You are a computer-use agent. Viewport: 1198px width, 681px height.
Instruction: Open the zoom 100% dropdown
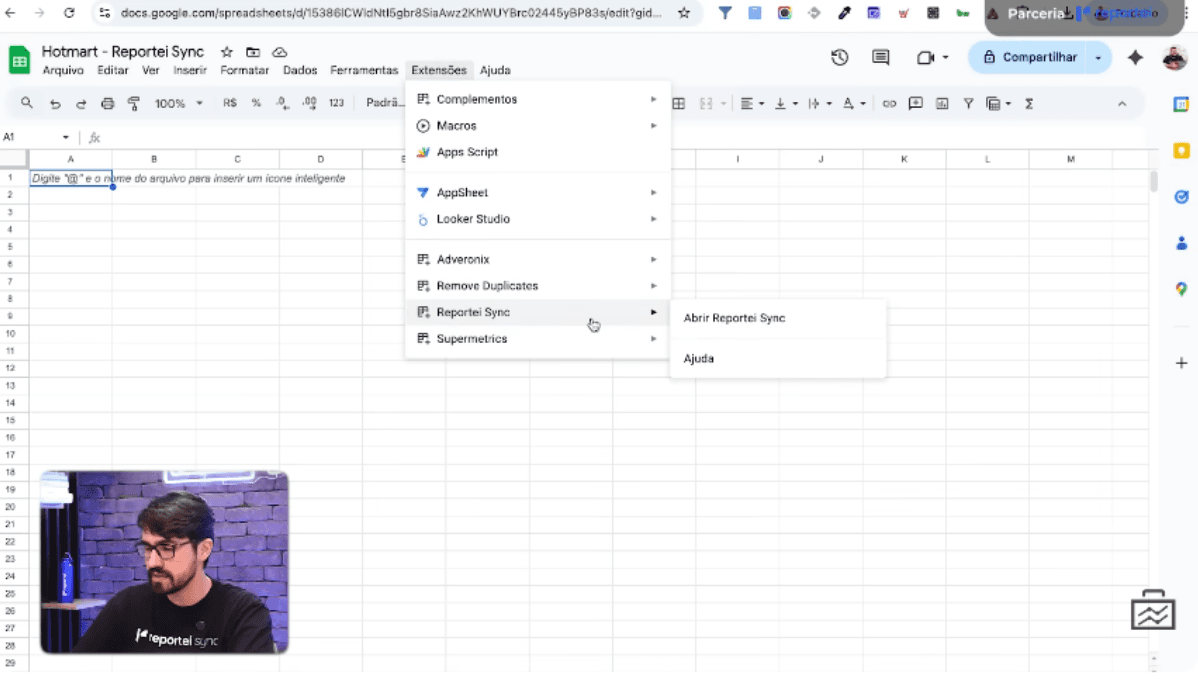point(178,103)
